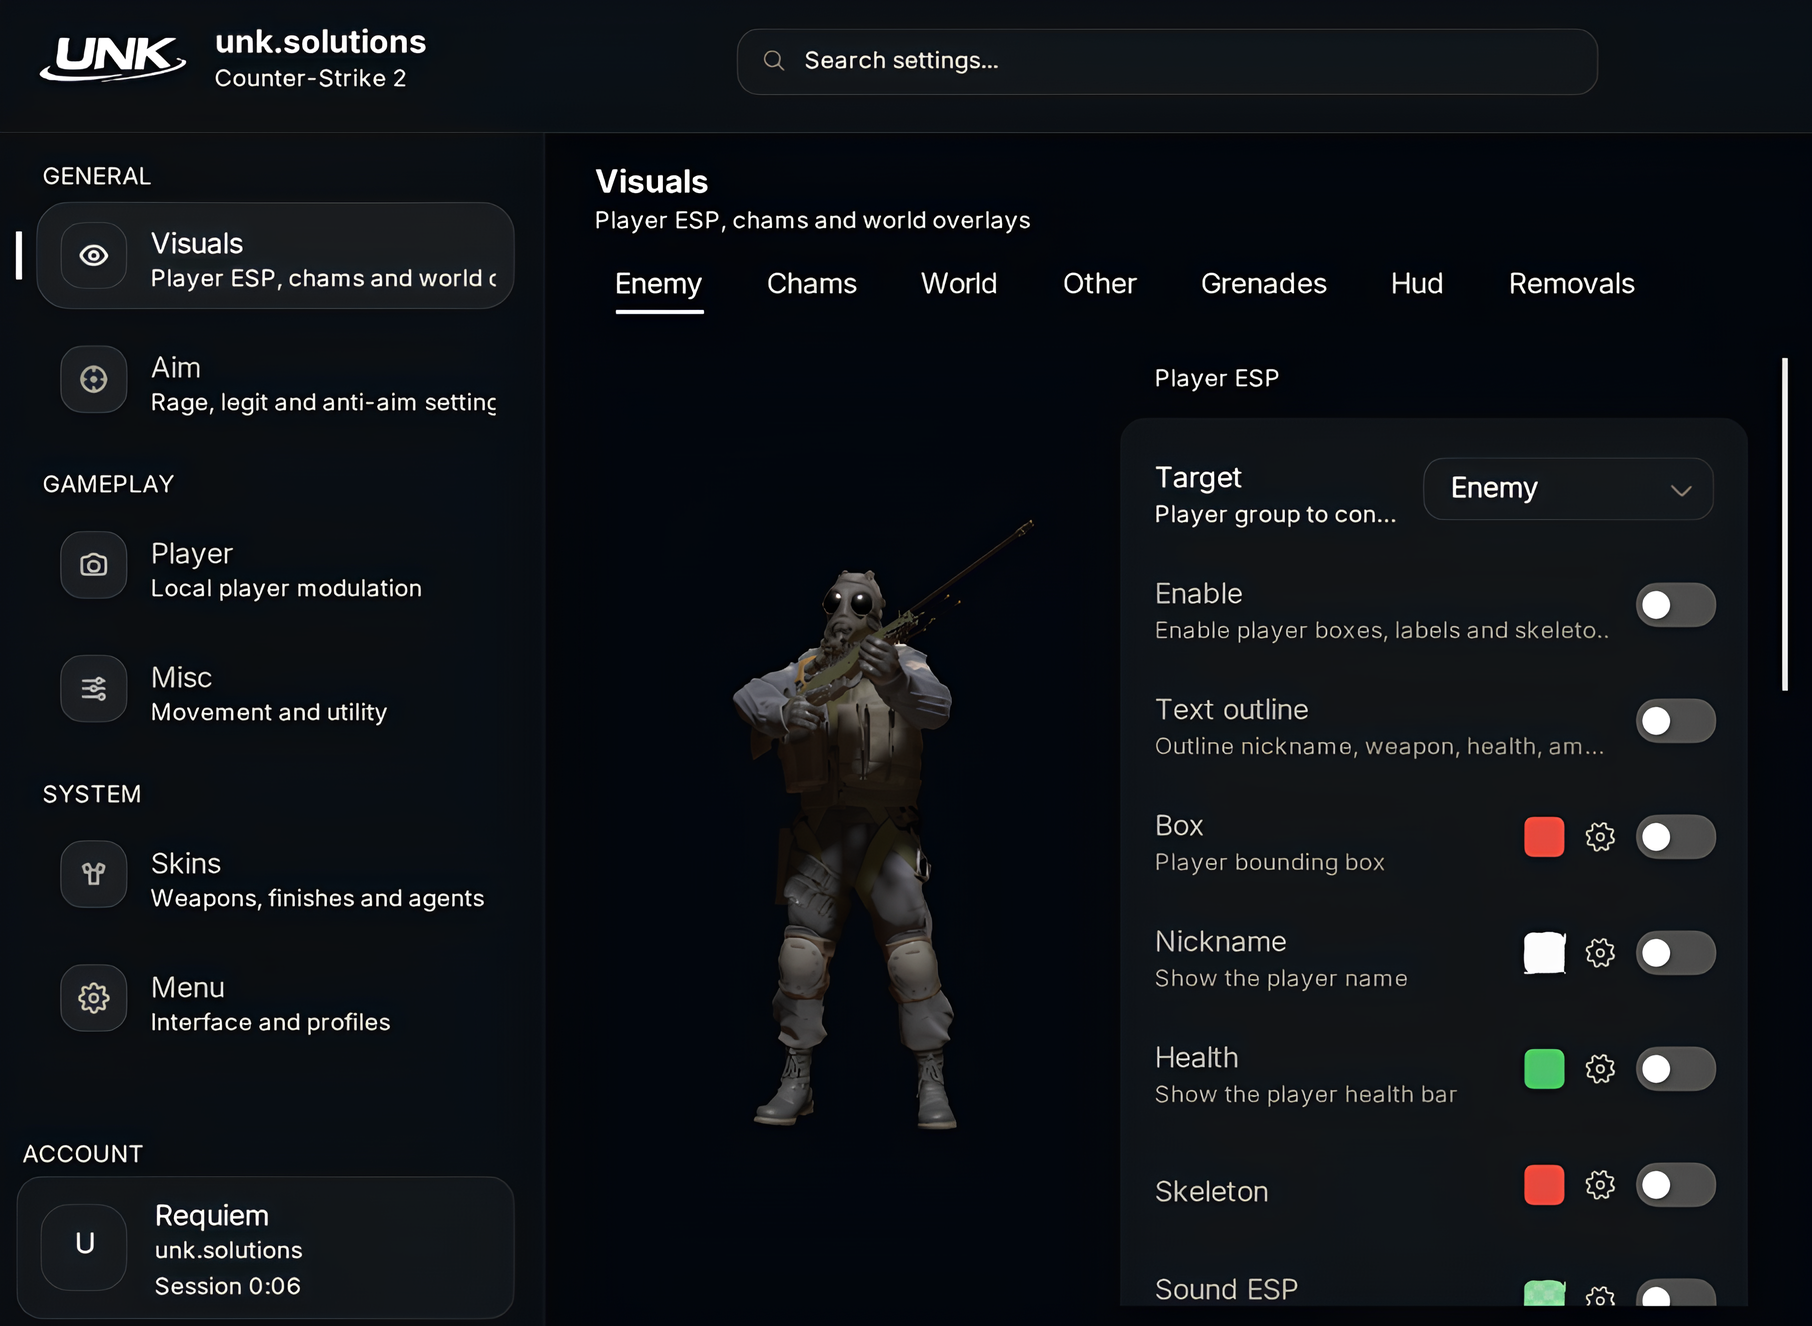Open Skins weapons and finishes
The image size is (1812, 1326).
point(276,877)
